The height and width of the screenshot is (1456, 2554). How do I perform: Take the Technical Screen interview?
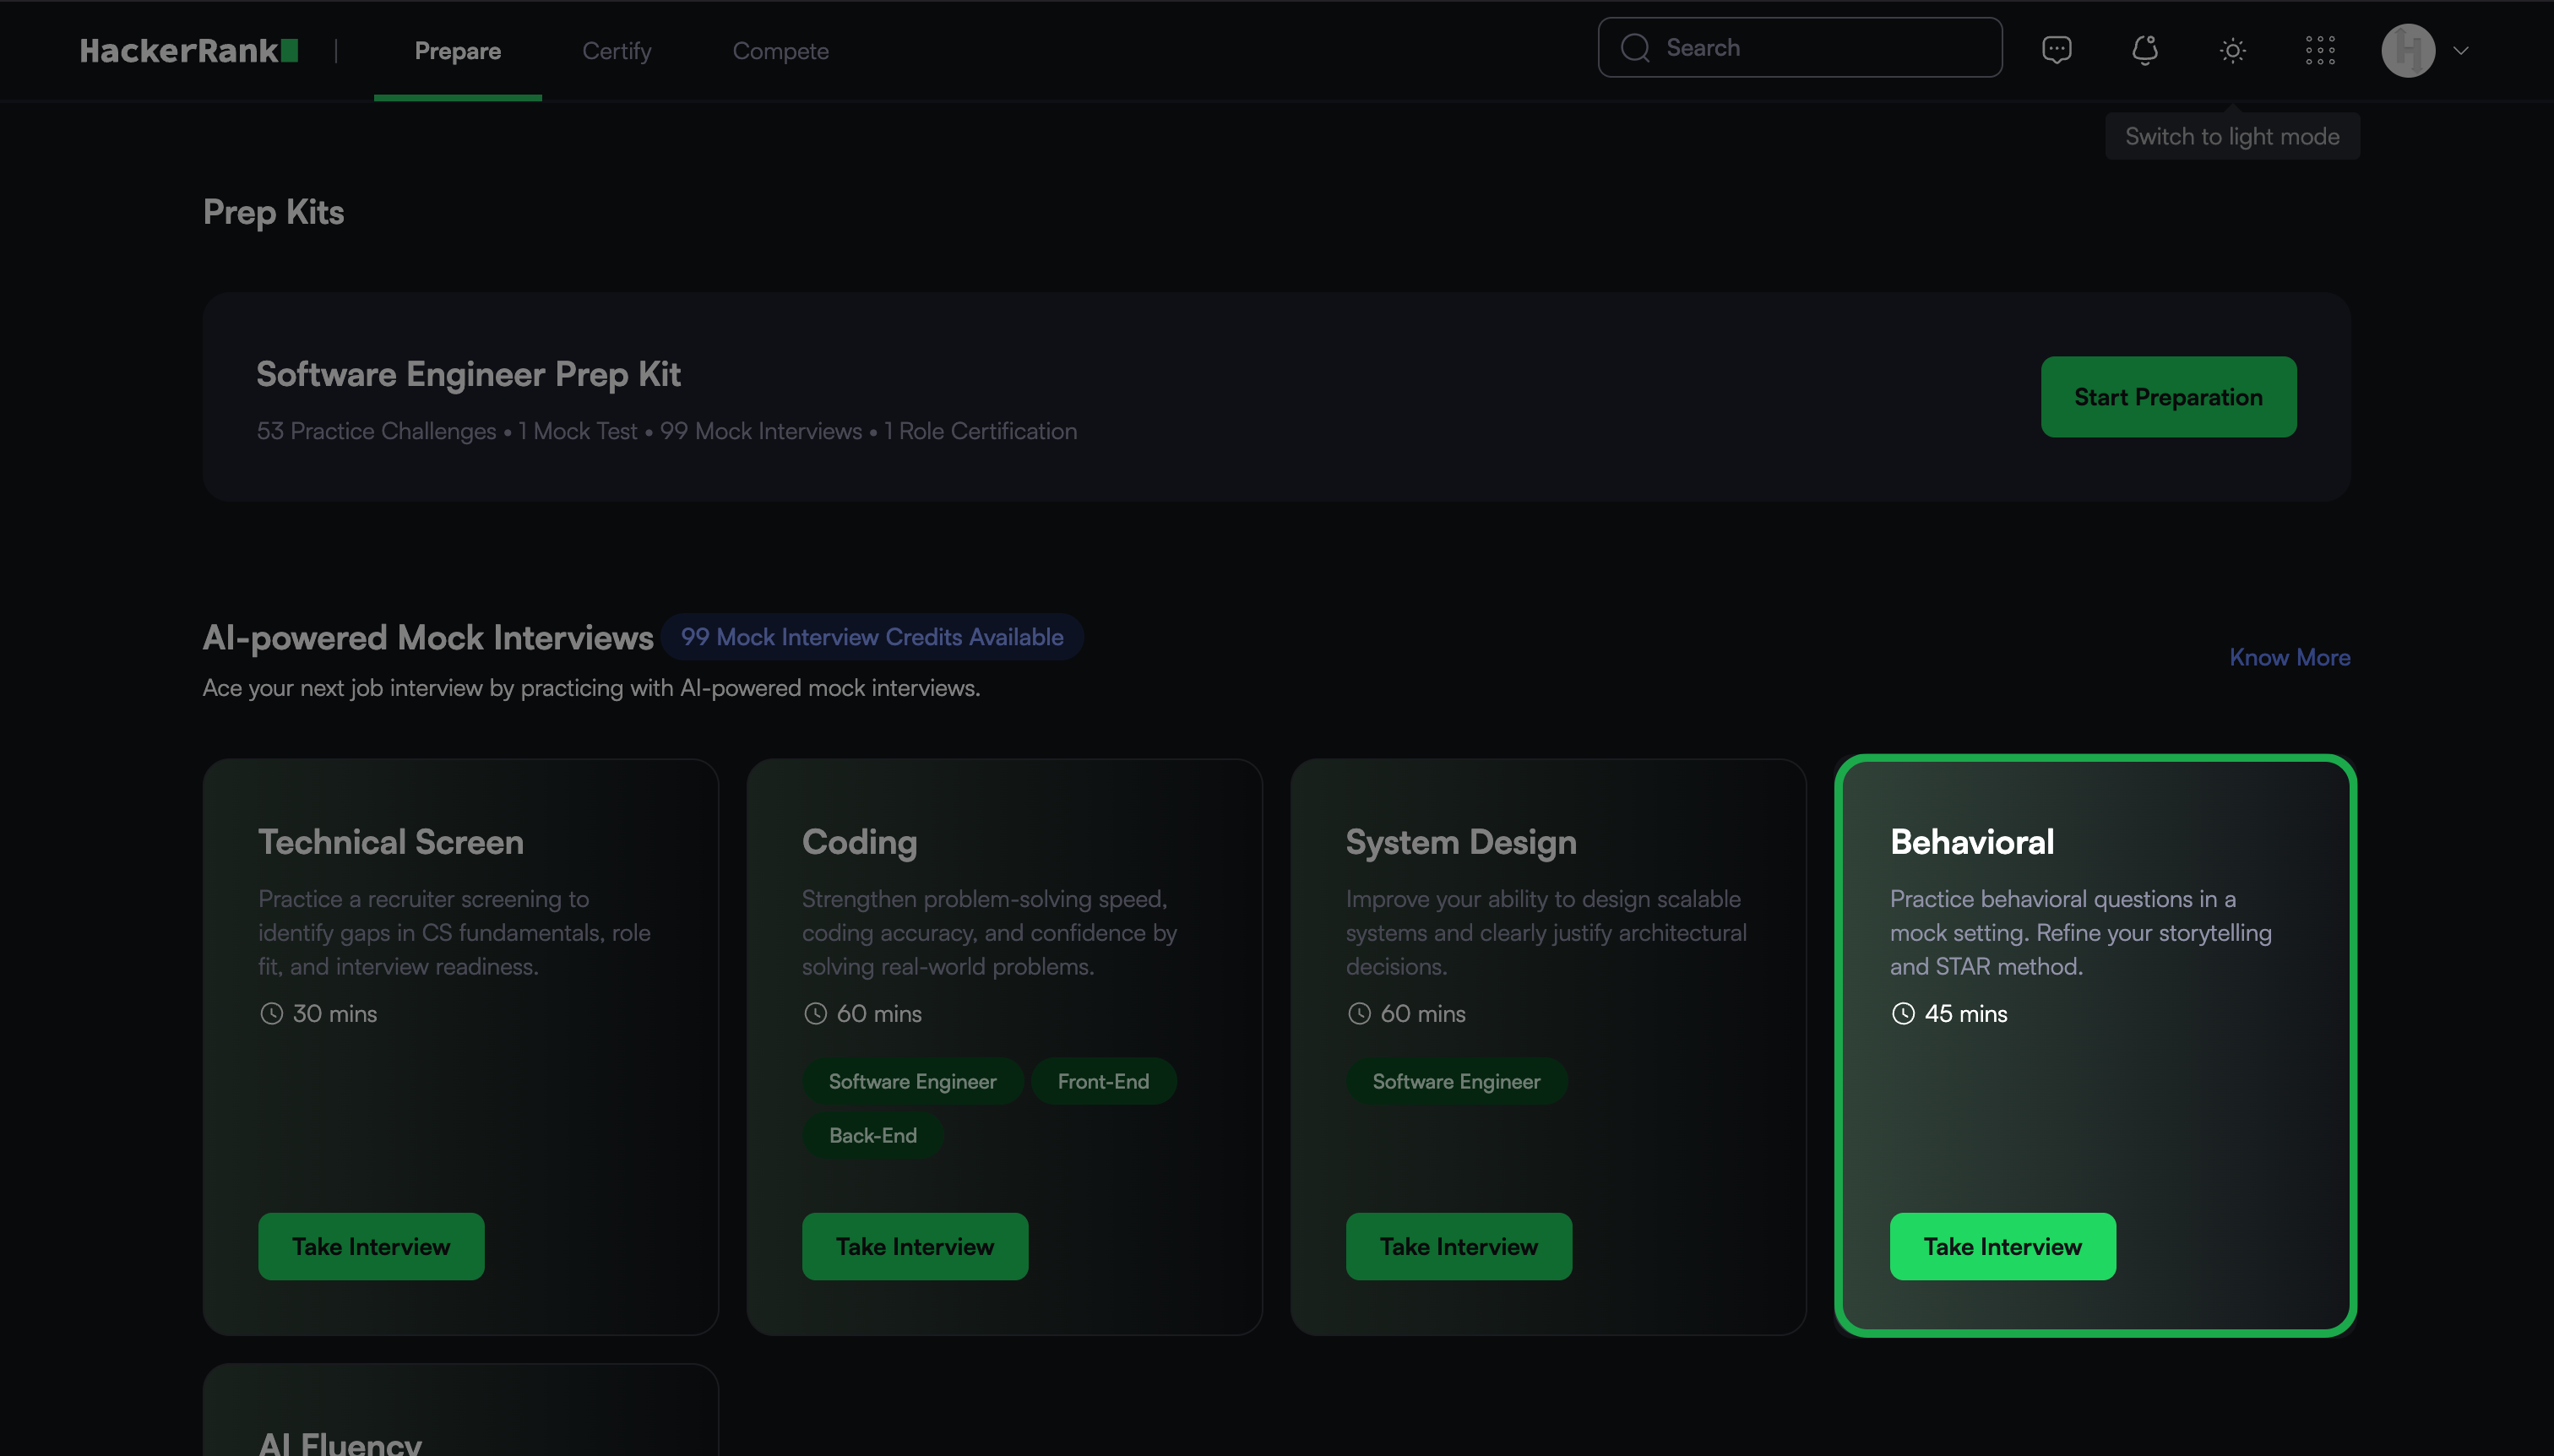click(x=371, y=1246)
